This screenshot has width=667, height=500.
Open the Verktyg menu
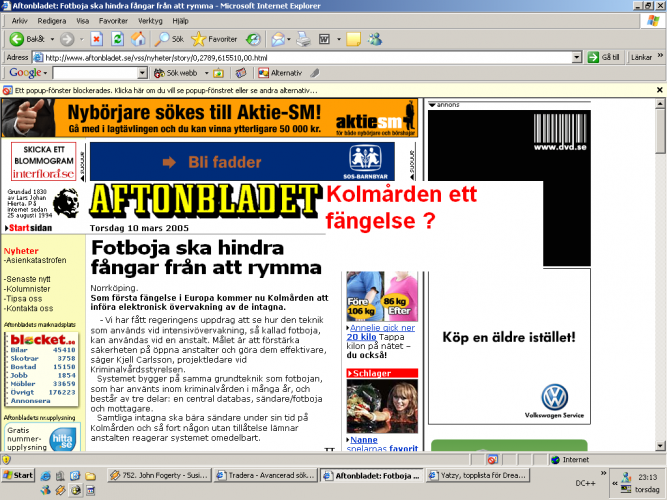(150, 20)
